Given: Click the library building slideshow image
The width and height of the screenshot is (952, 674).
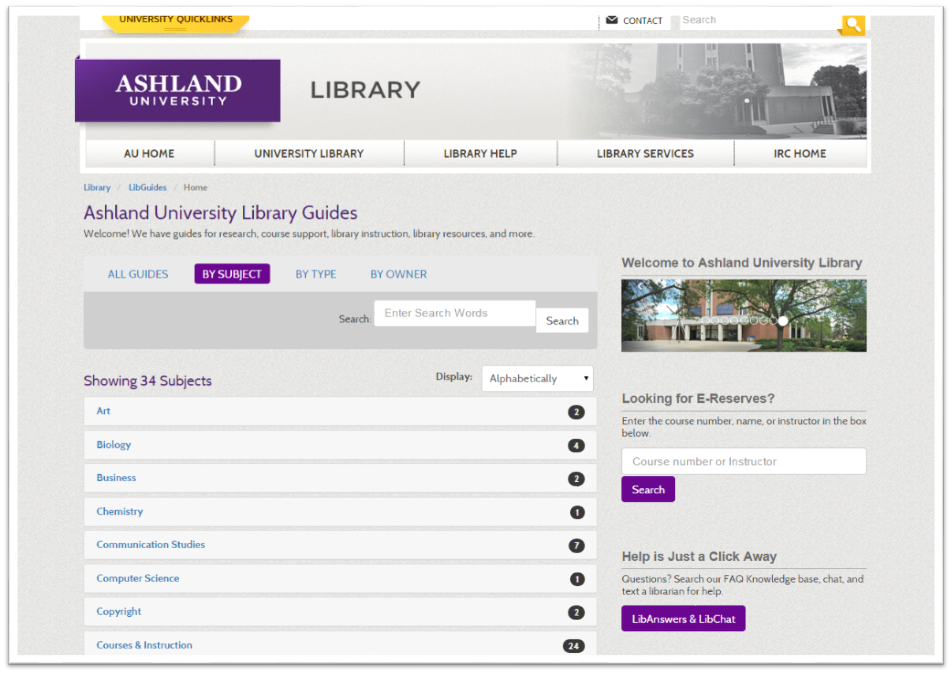Looking at the screenshot, I should coord(744,315).
